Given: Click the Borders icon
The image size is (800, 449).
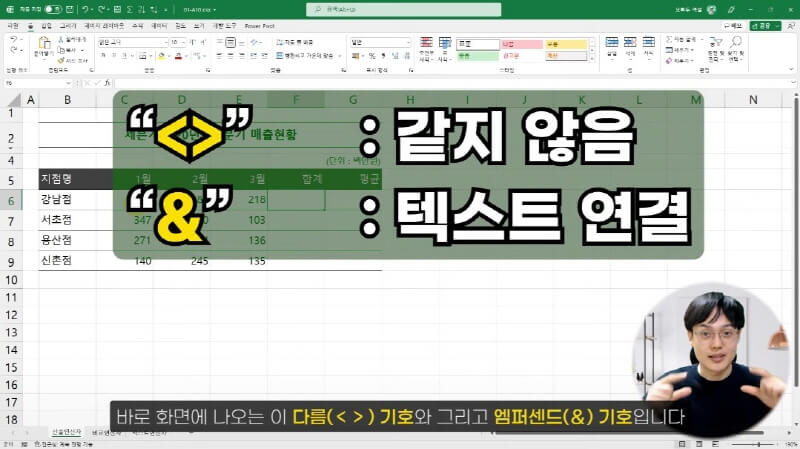Looking at the screenshot, I should point(142,56).
